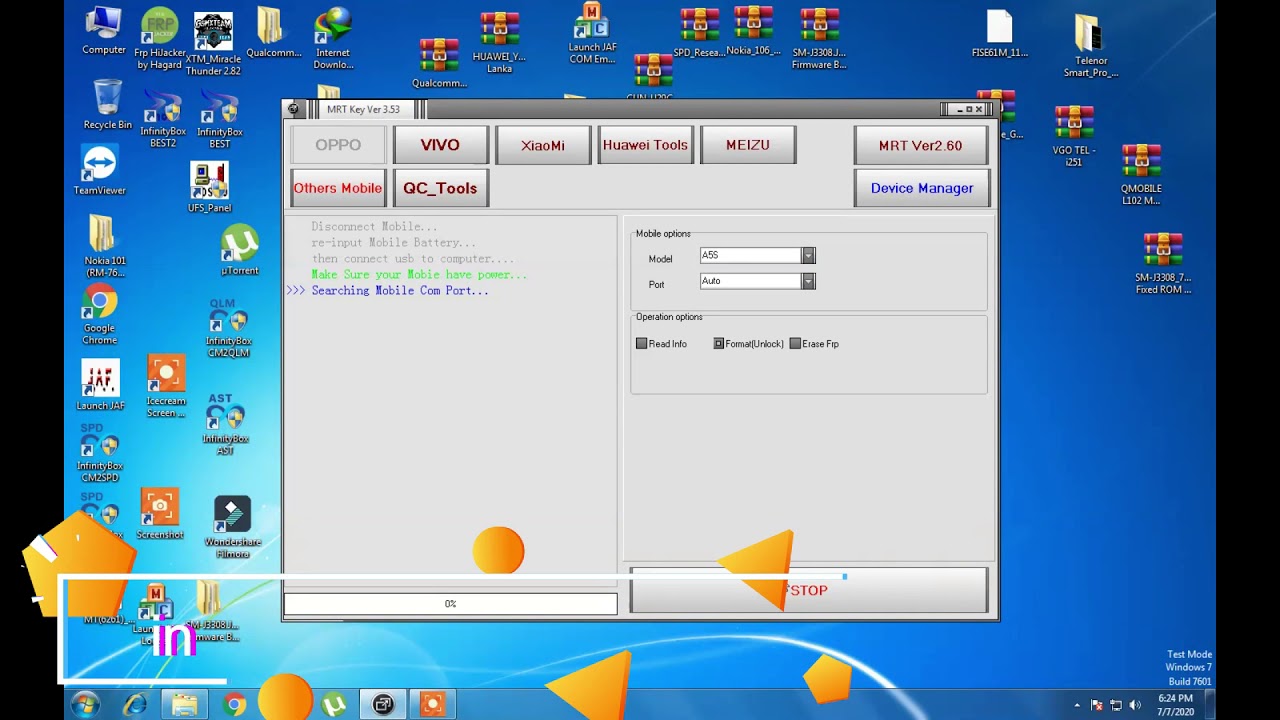
Task: Select the InfinityBox BEST desktop shortcut
Action: [x=219, y=120]
